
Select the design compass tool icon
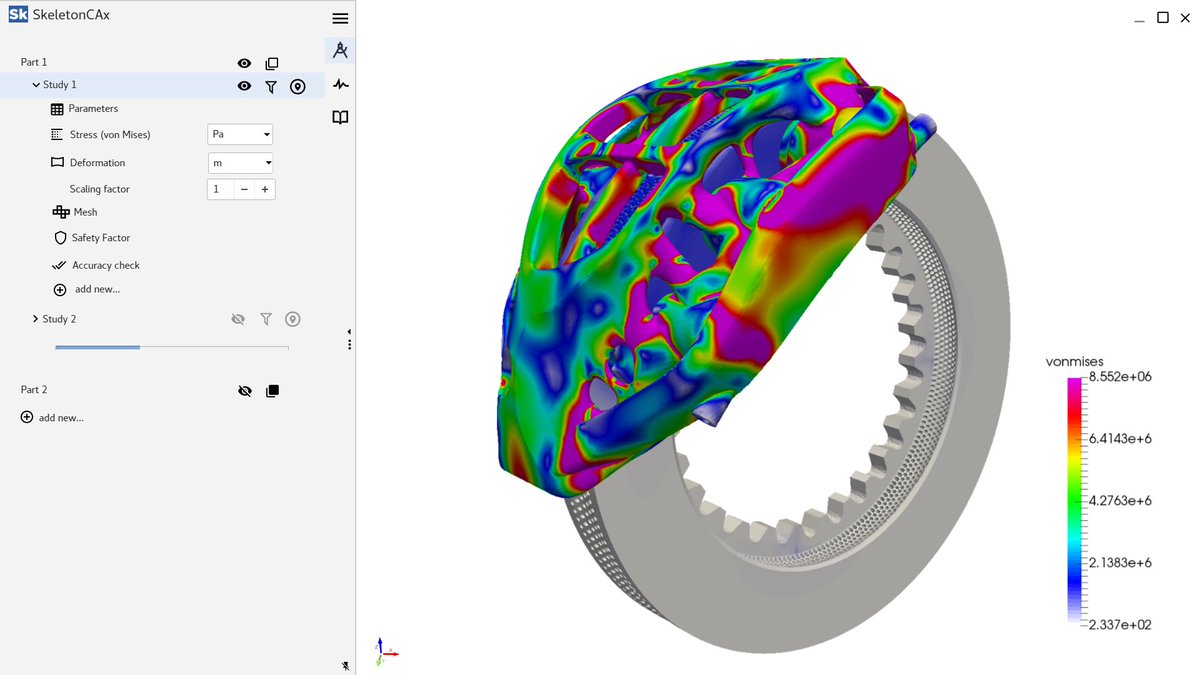point(340,50)
